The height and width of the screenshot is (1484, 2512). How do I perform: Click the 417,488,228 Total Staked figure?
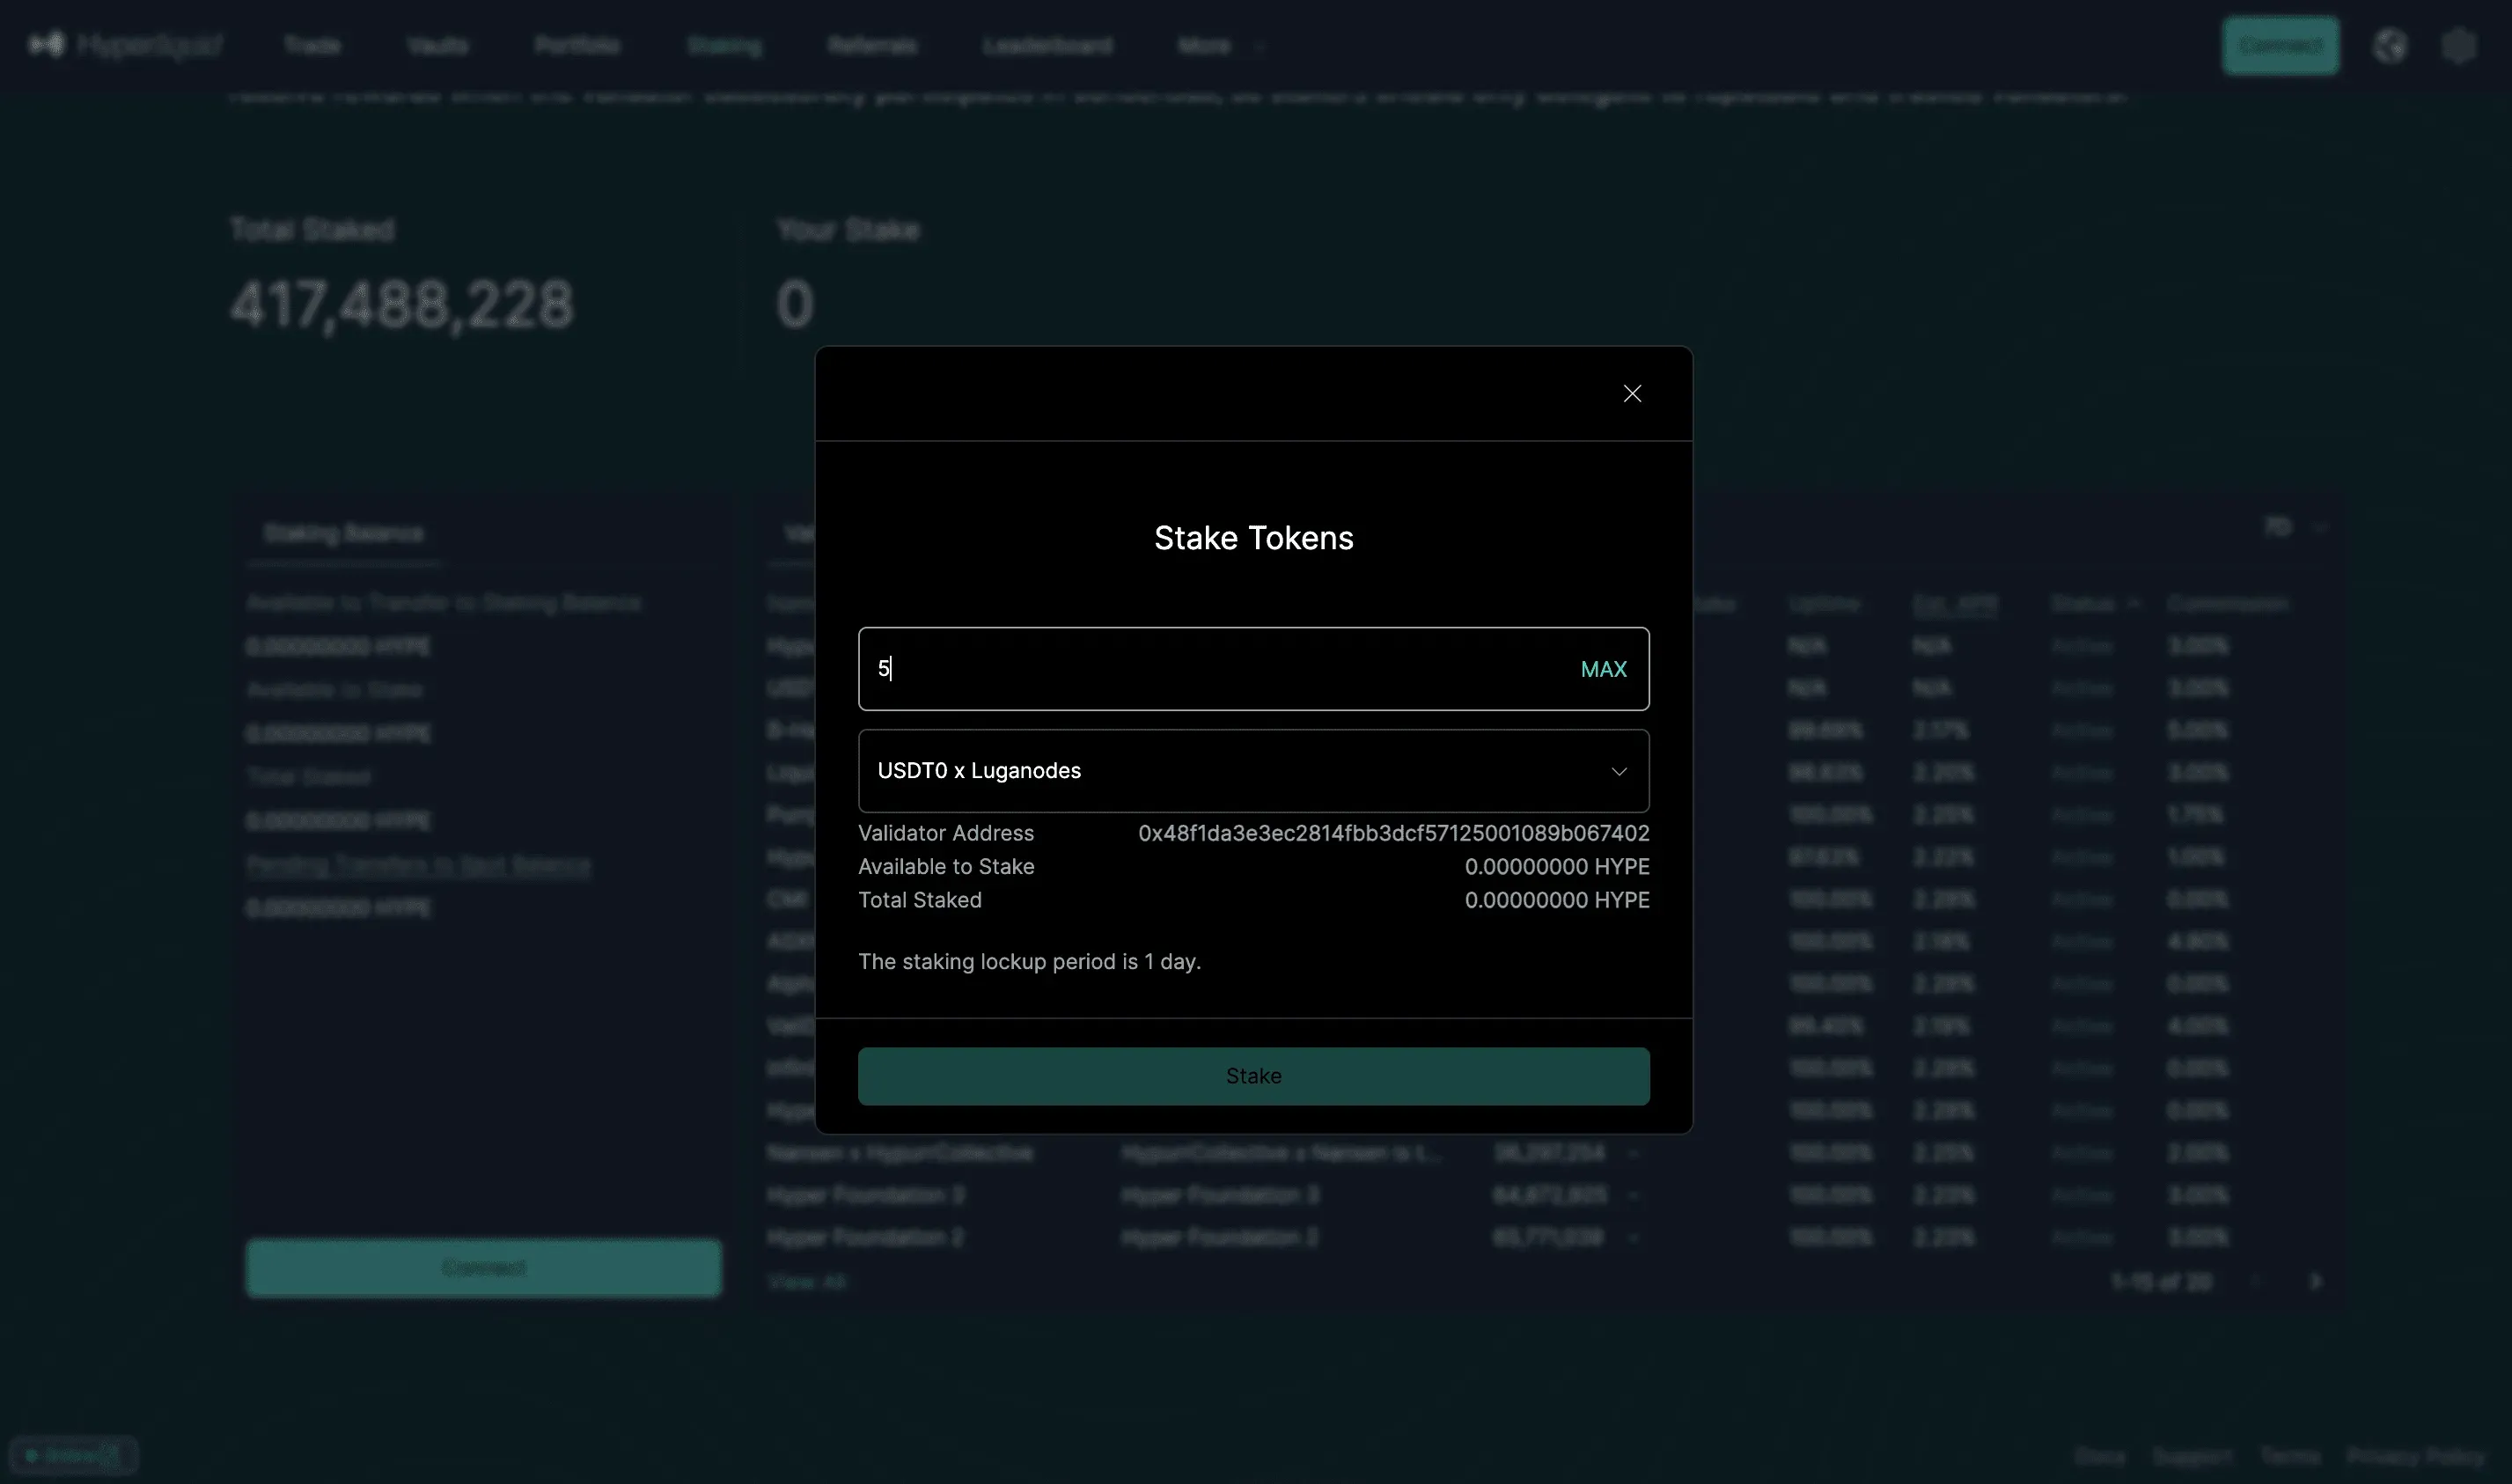[401, 305]
